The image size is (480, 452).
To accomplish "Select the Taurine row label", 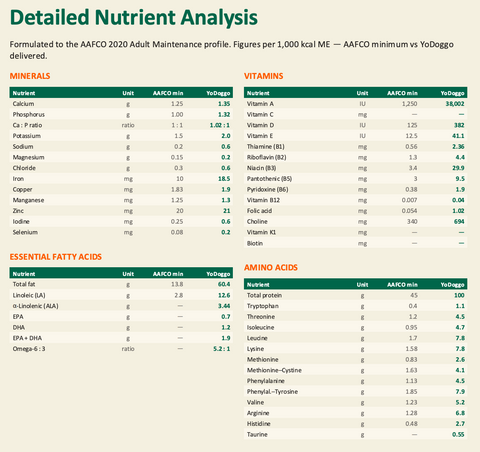I will coord(257,434).
